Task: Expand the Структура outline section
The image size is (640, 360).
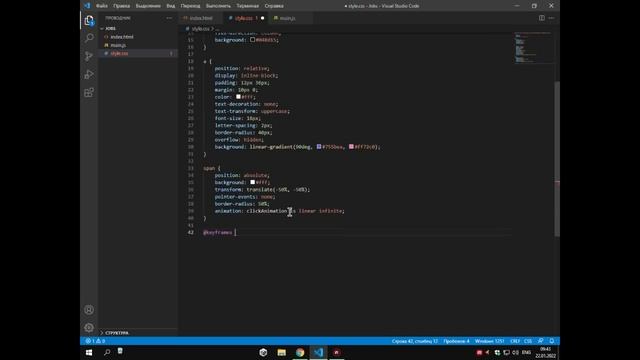Action: [117, 333]
